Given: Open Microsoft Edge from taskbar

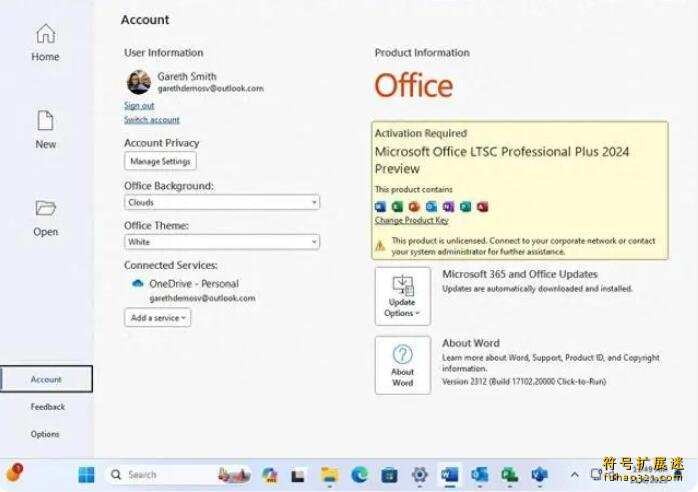Looking at the screenshot, I should click(359, 475).
